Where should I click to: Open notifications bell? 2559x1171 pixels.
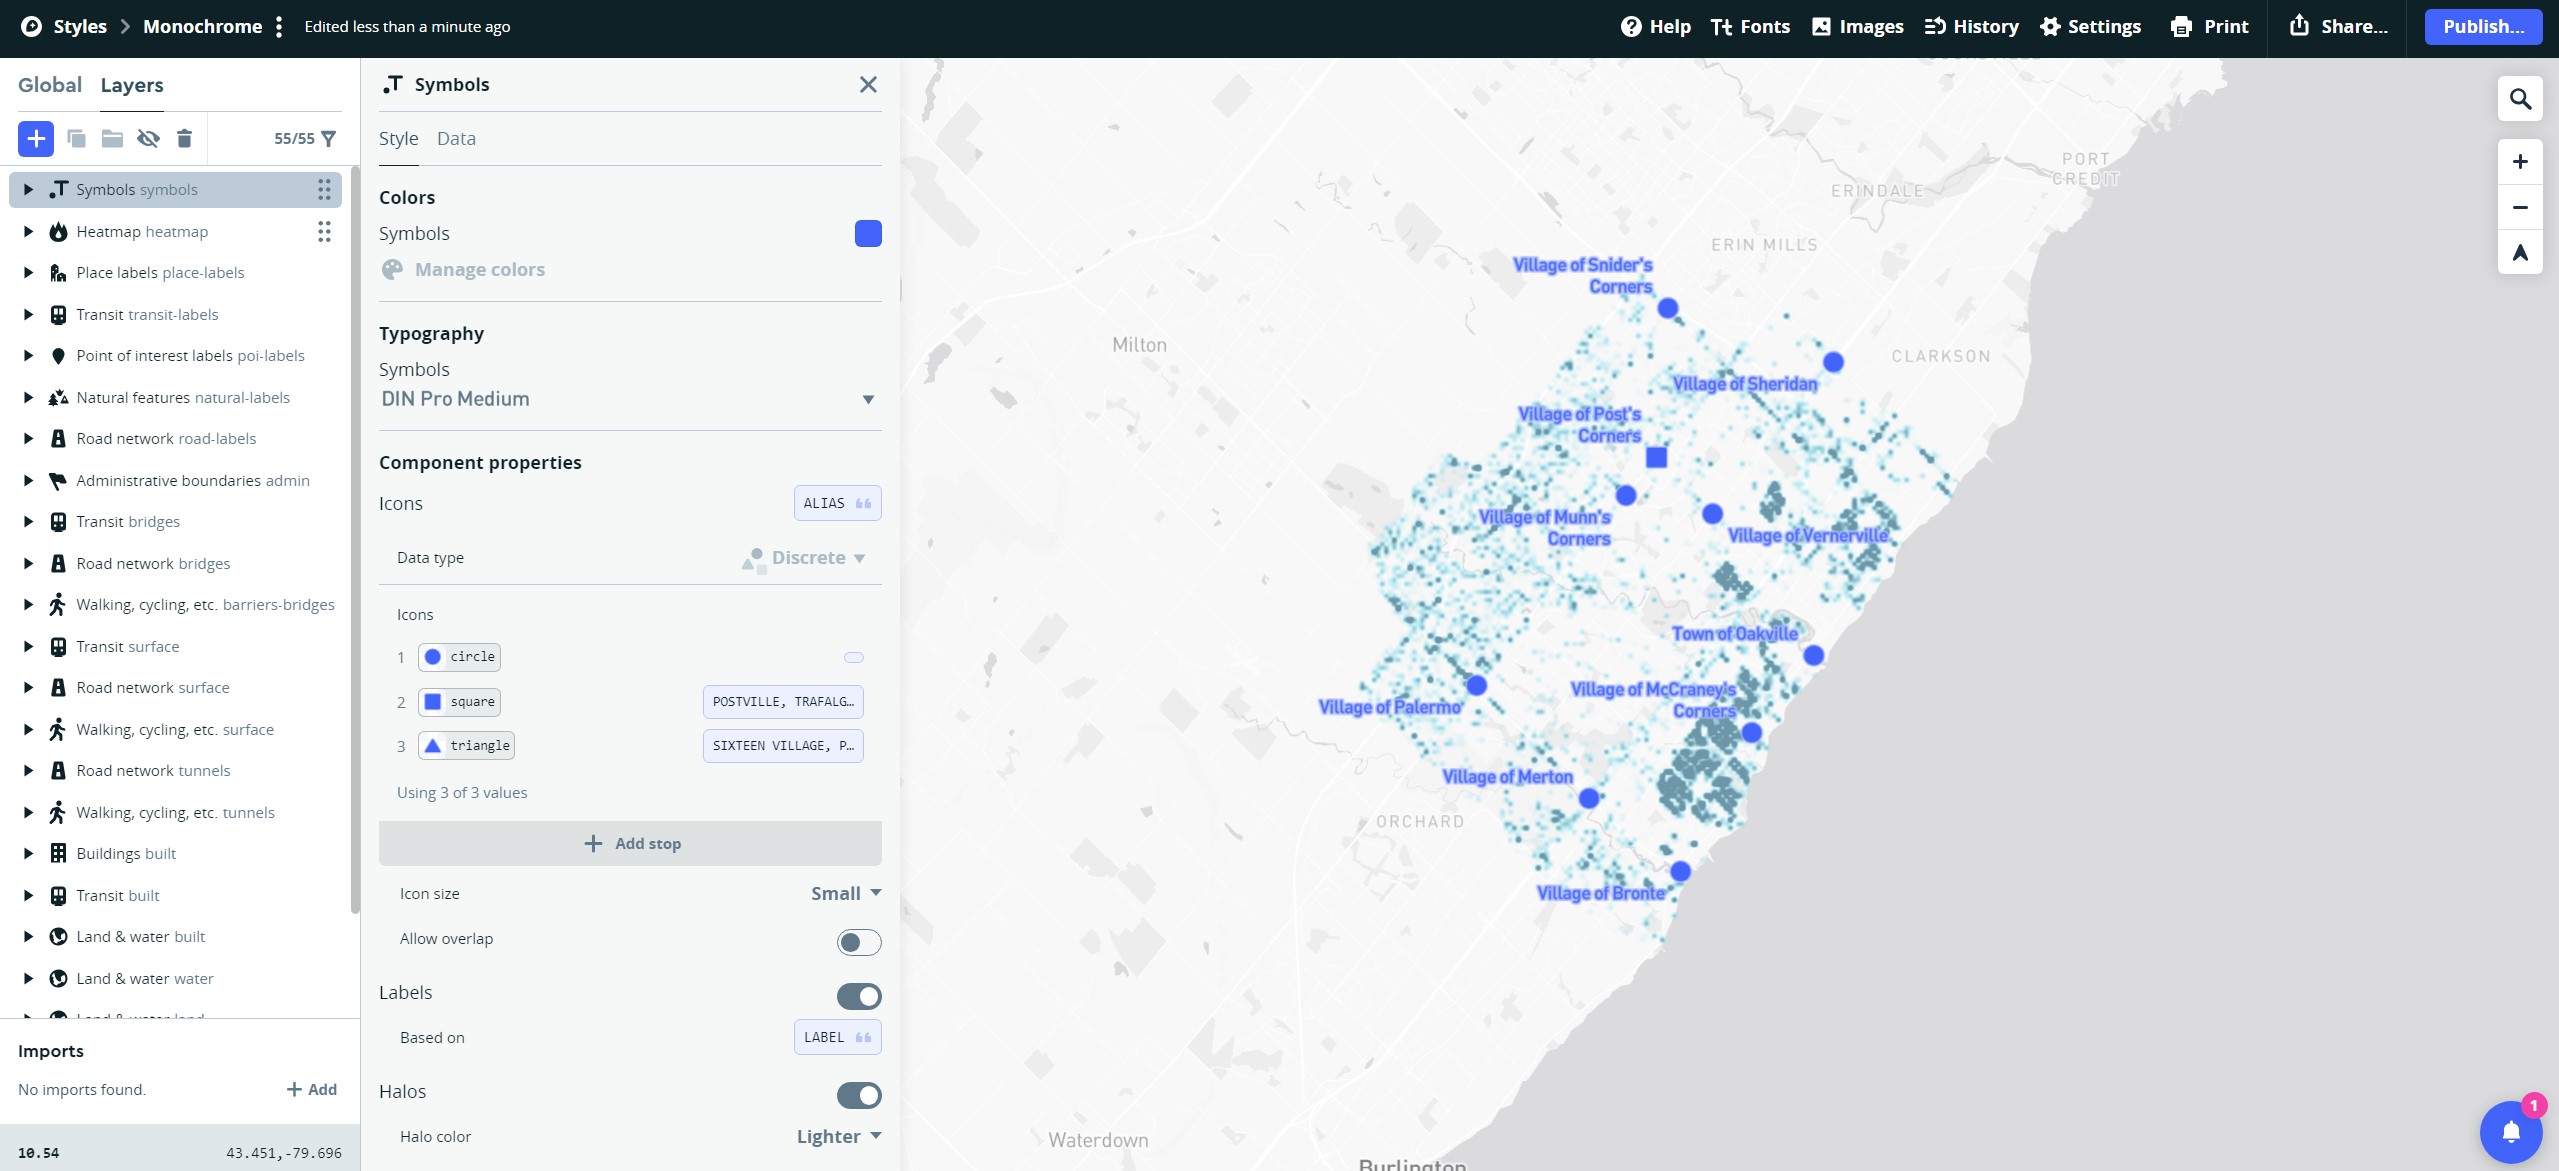pyautogui.click(x=2510, y=1131)
